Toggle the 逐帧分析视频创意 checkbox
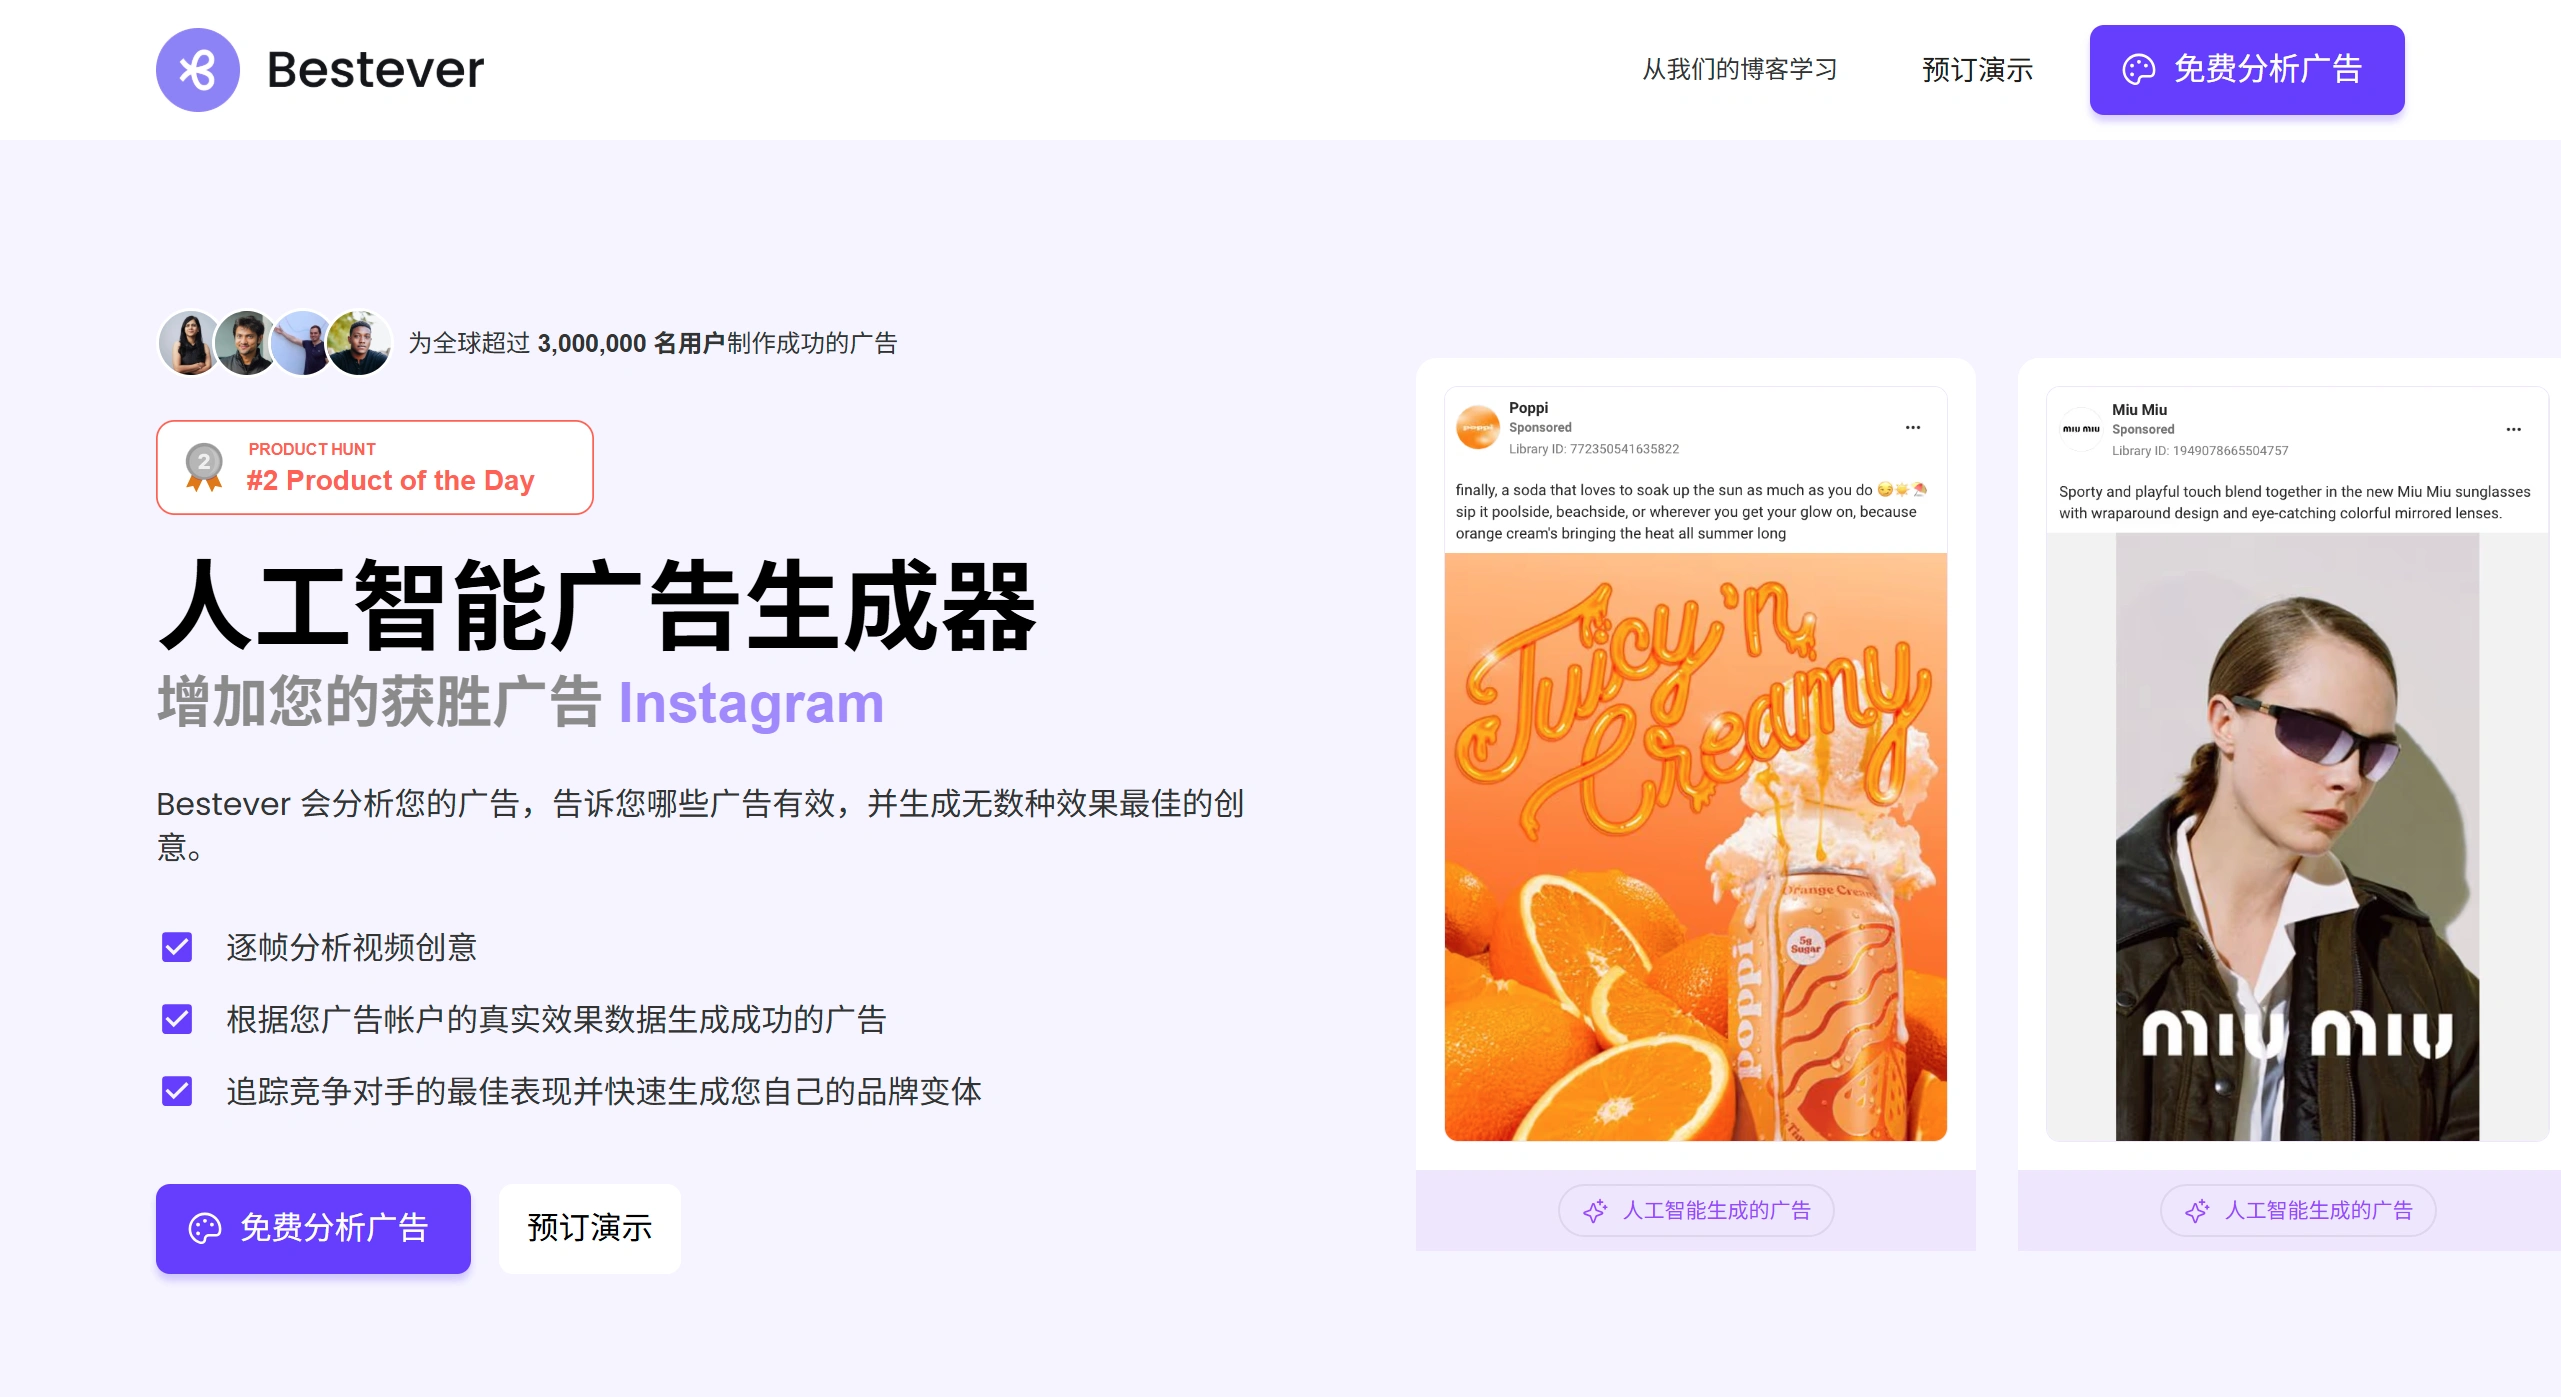Image resolution: width=2561 pixels, height=1397 pixels. (177, 948)
